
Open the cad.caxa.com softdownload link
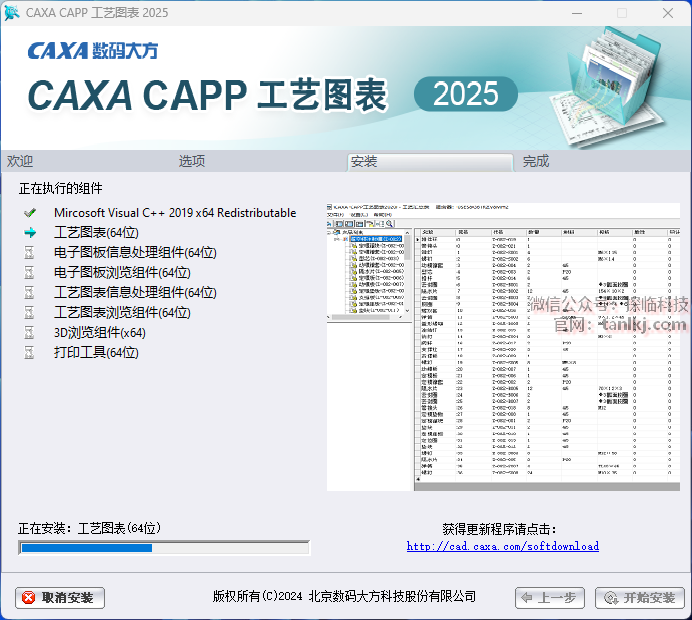pyautogui.click(x=503, y=546)
